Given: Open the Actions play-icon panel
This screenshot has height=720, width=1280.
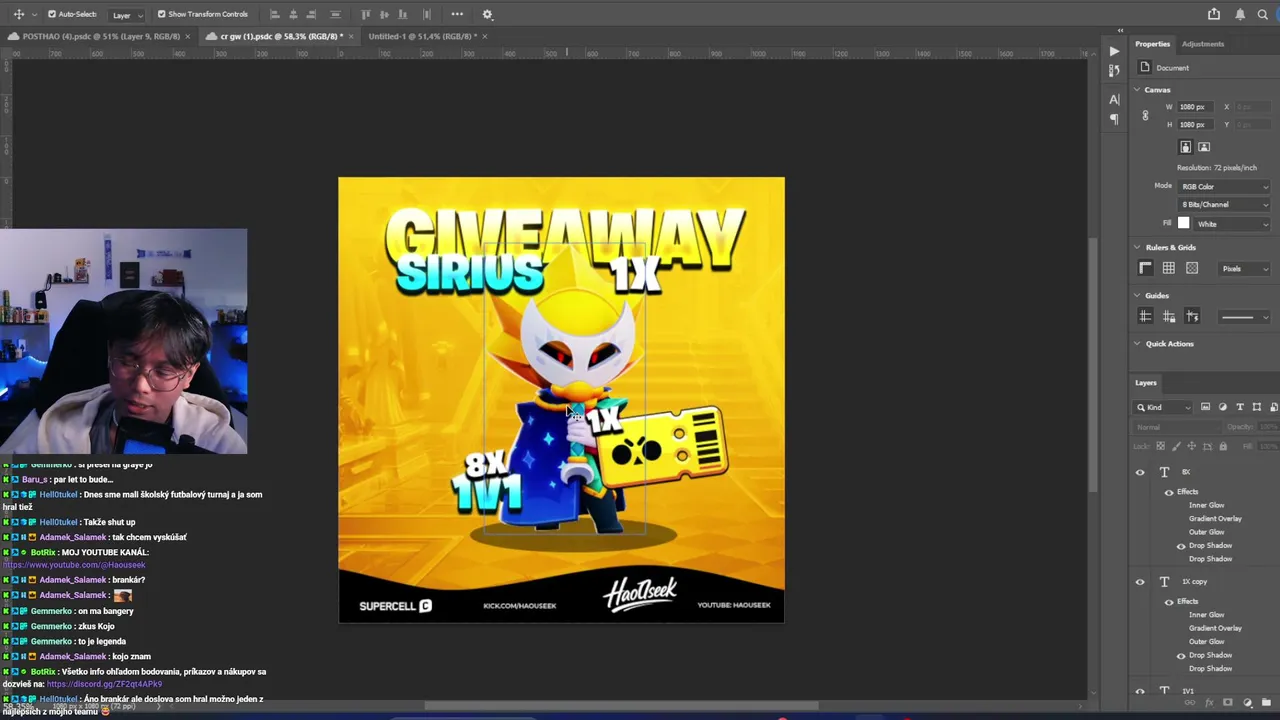Looking at the screenshot, I should pos(1114,51).
